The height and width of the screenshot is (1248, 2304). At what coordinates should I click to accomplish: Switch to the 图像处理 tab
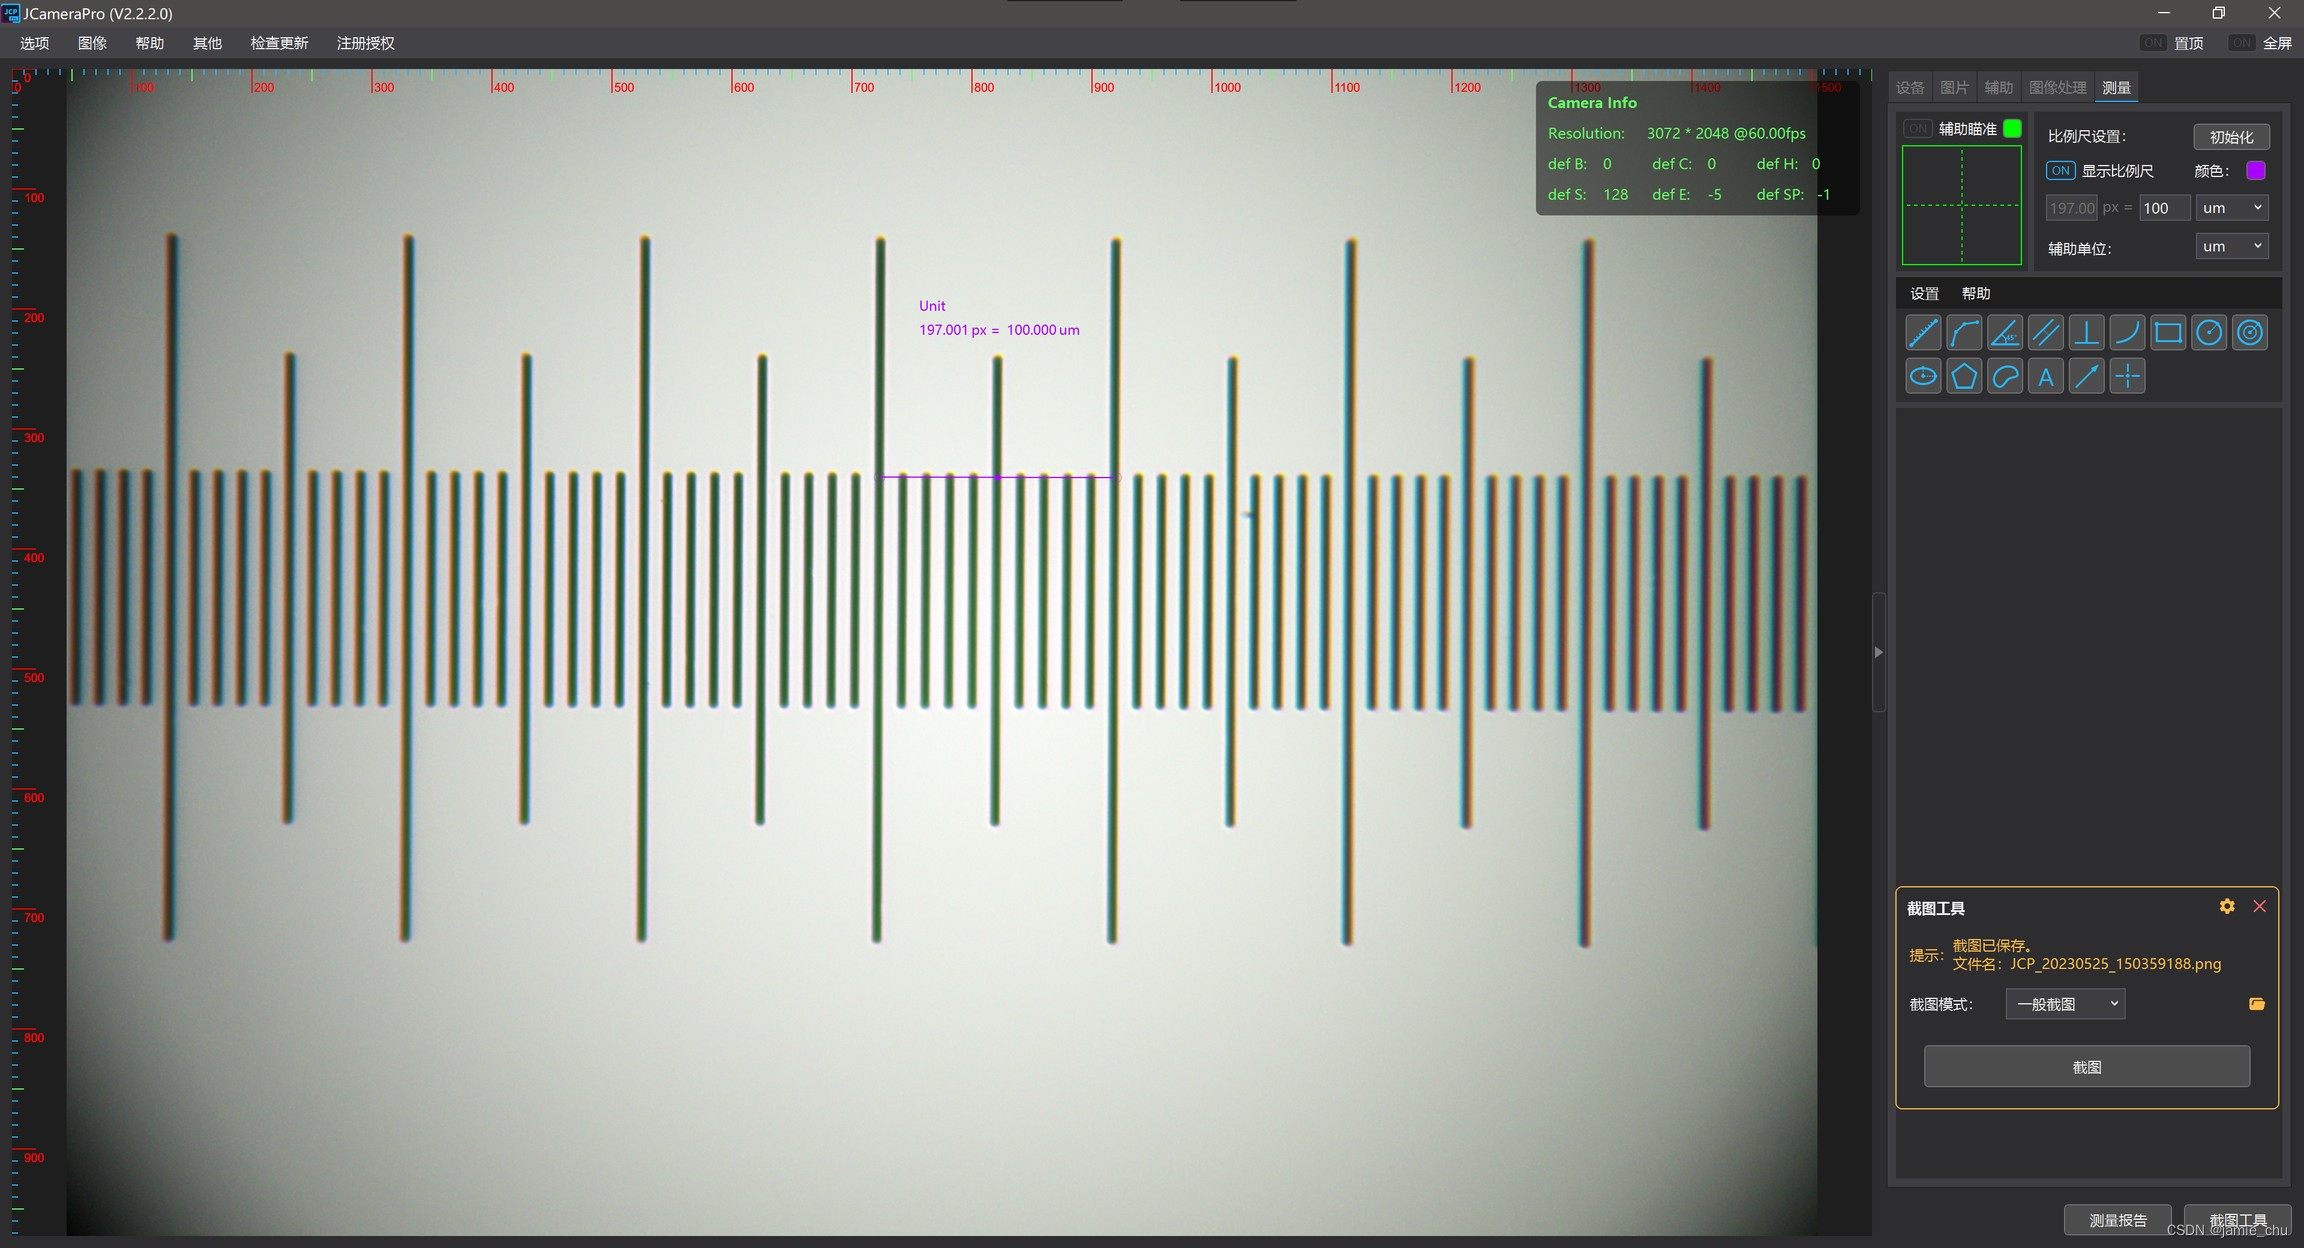point(2057,88)
